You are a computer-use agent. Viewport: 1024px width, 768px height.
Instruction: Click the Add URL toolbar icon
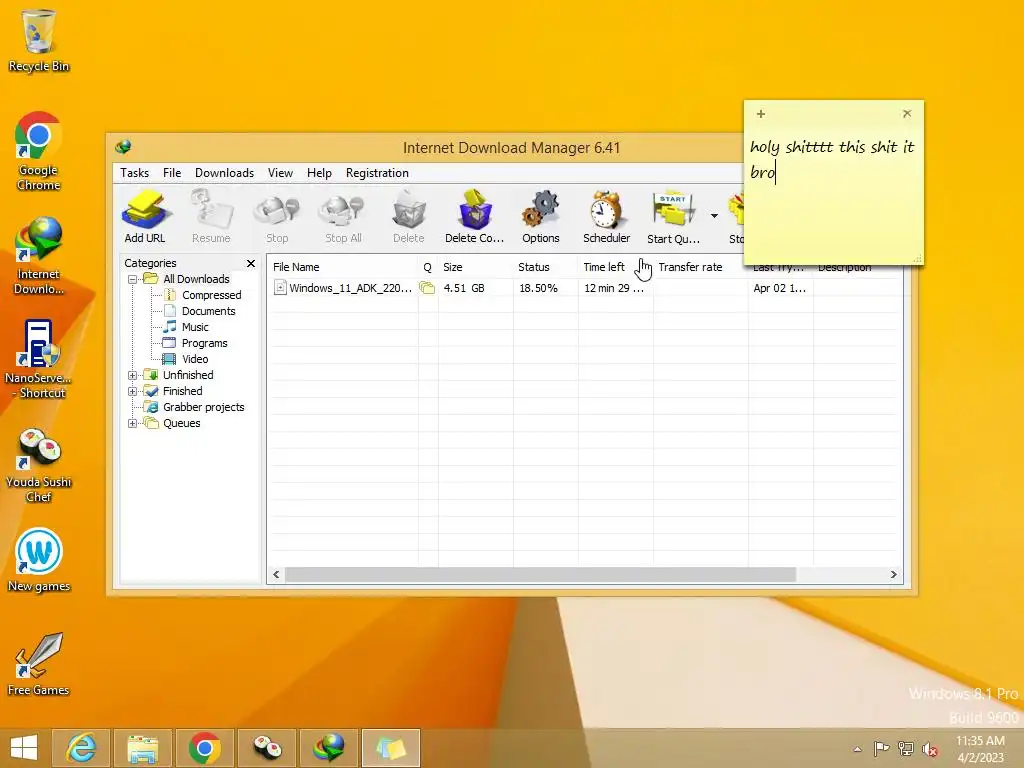[x=145, y=216]
